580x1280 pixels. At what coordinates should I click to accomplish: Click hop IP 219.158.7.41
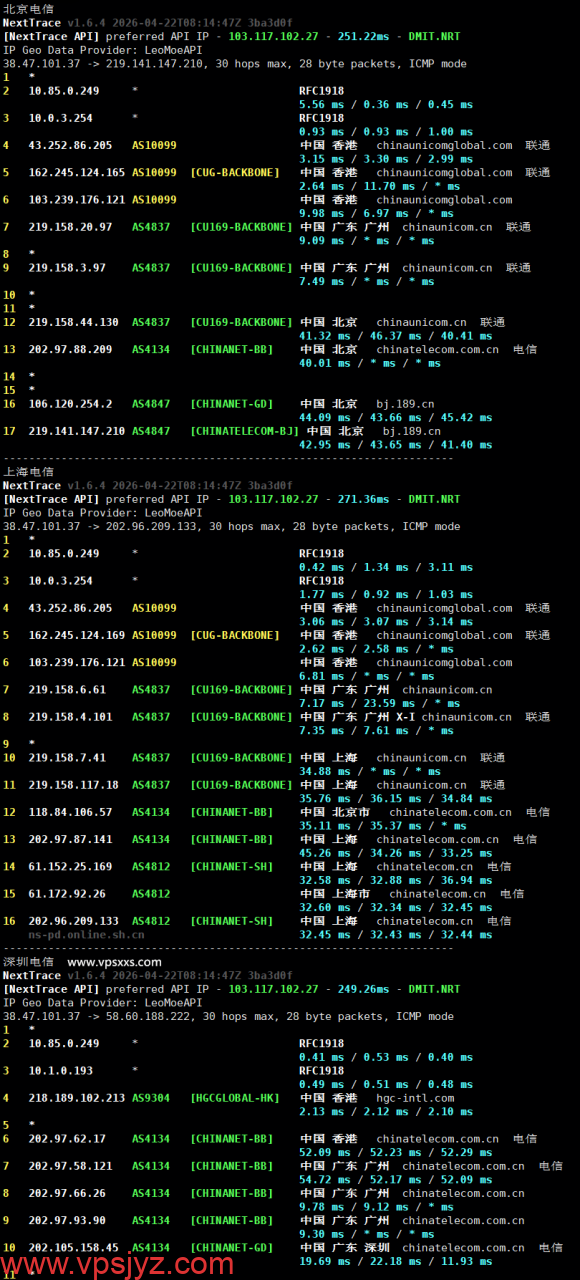point(67,758)
